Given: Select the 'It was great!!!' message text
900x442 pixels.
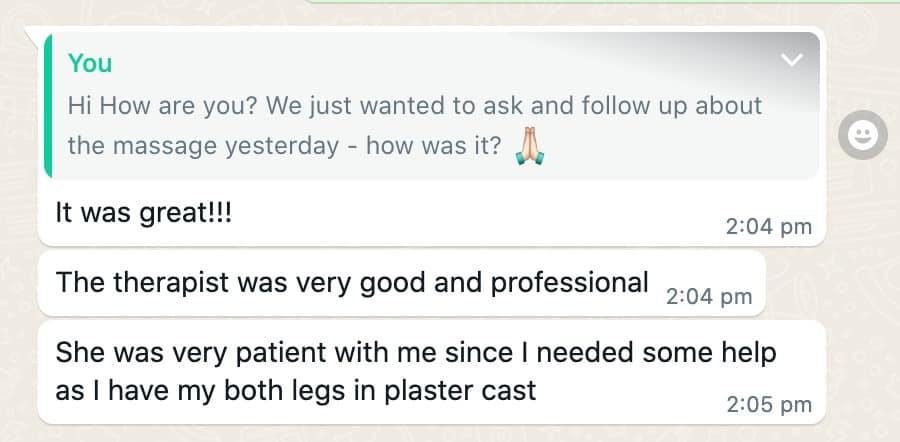Looking at the screenshot, I should pyautogui.click(x=143, y=212).
